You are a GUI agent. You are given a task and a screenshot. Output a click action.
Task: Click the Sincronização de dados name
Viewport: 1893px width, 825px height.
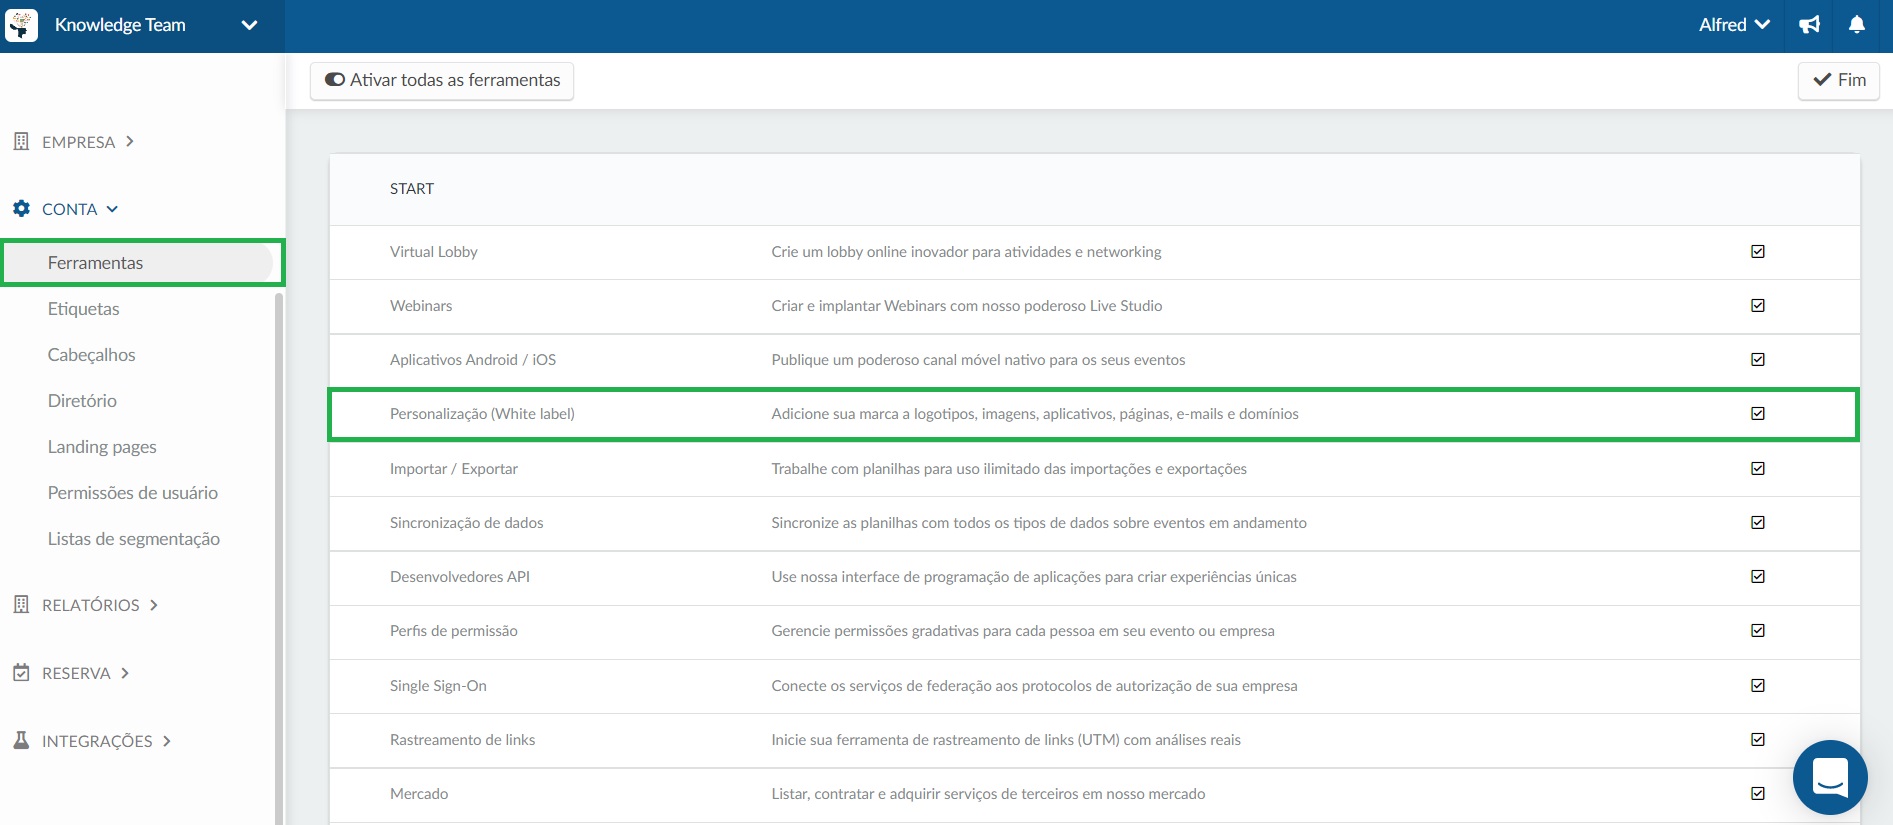[x=467, y=523]
